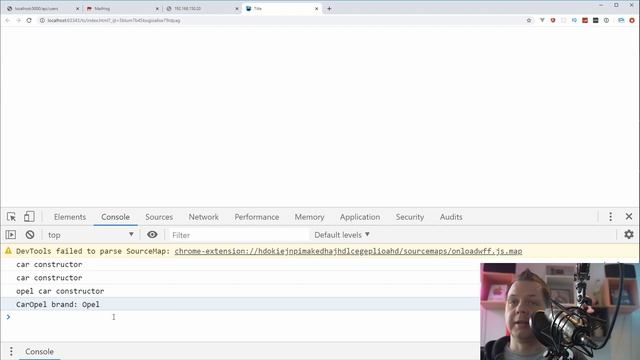Click the browser back arrow
Screen dimensions: 640x360
[x=7, y=20]
